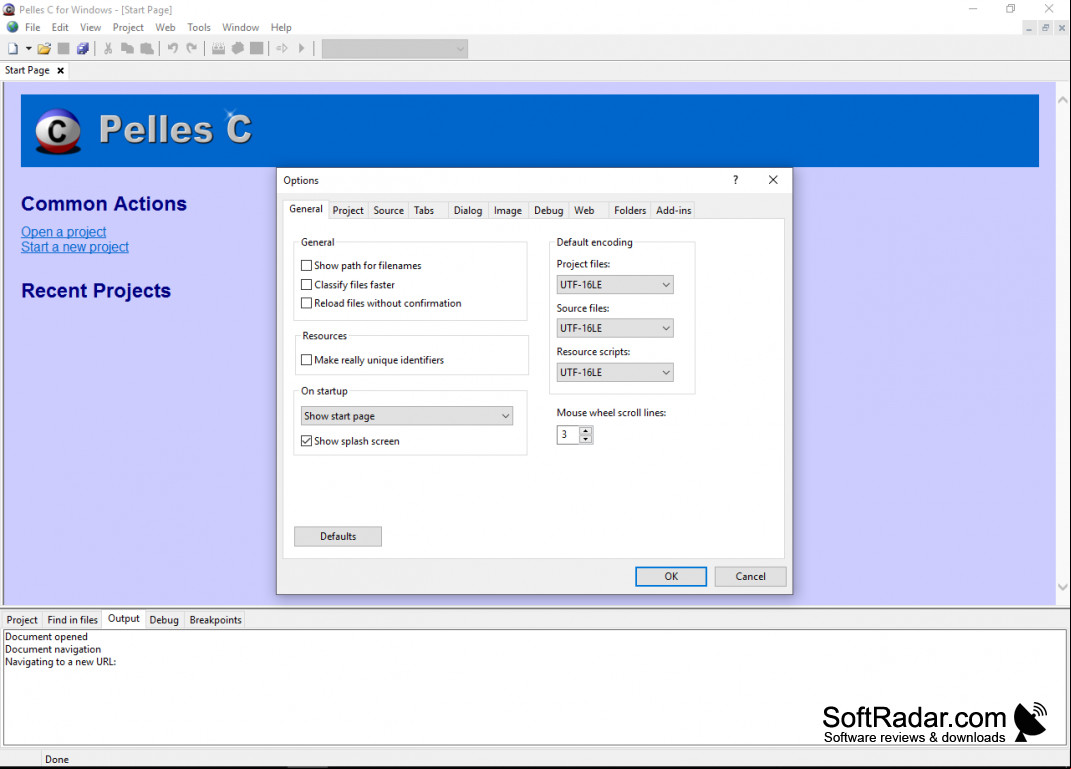Click the Options dialog help question mark
Screen dimensions: 1071x769
pyautogui.click(x=736, y=180)
